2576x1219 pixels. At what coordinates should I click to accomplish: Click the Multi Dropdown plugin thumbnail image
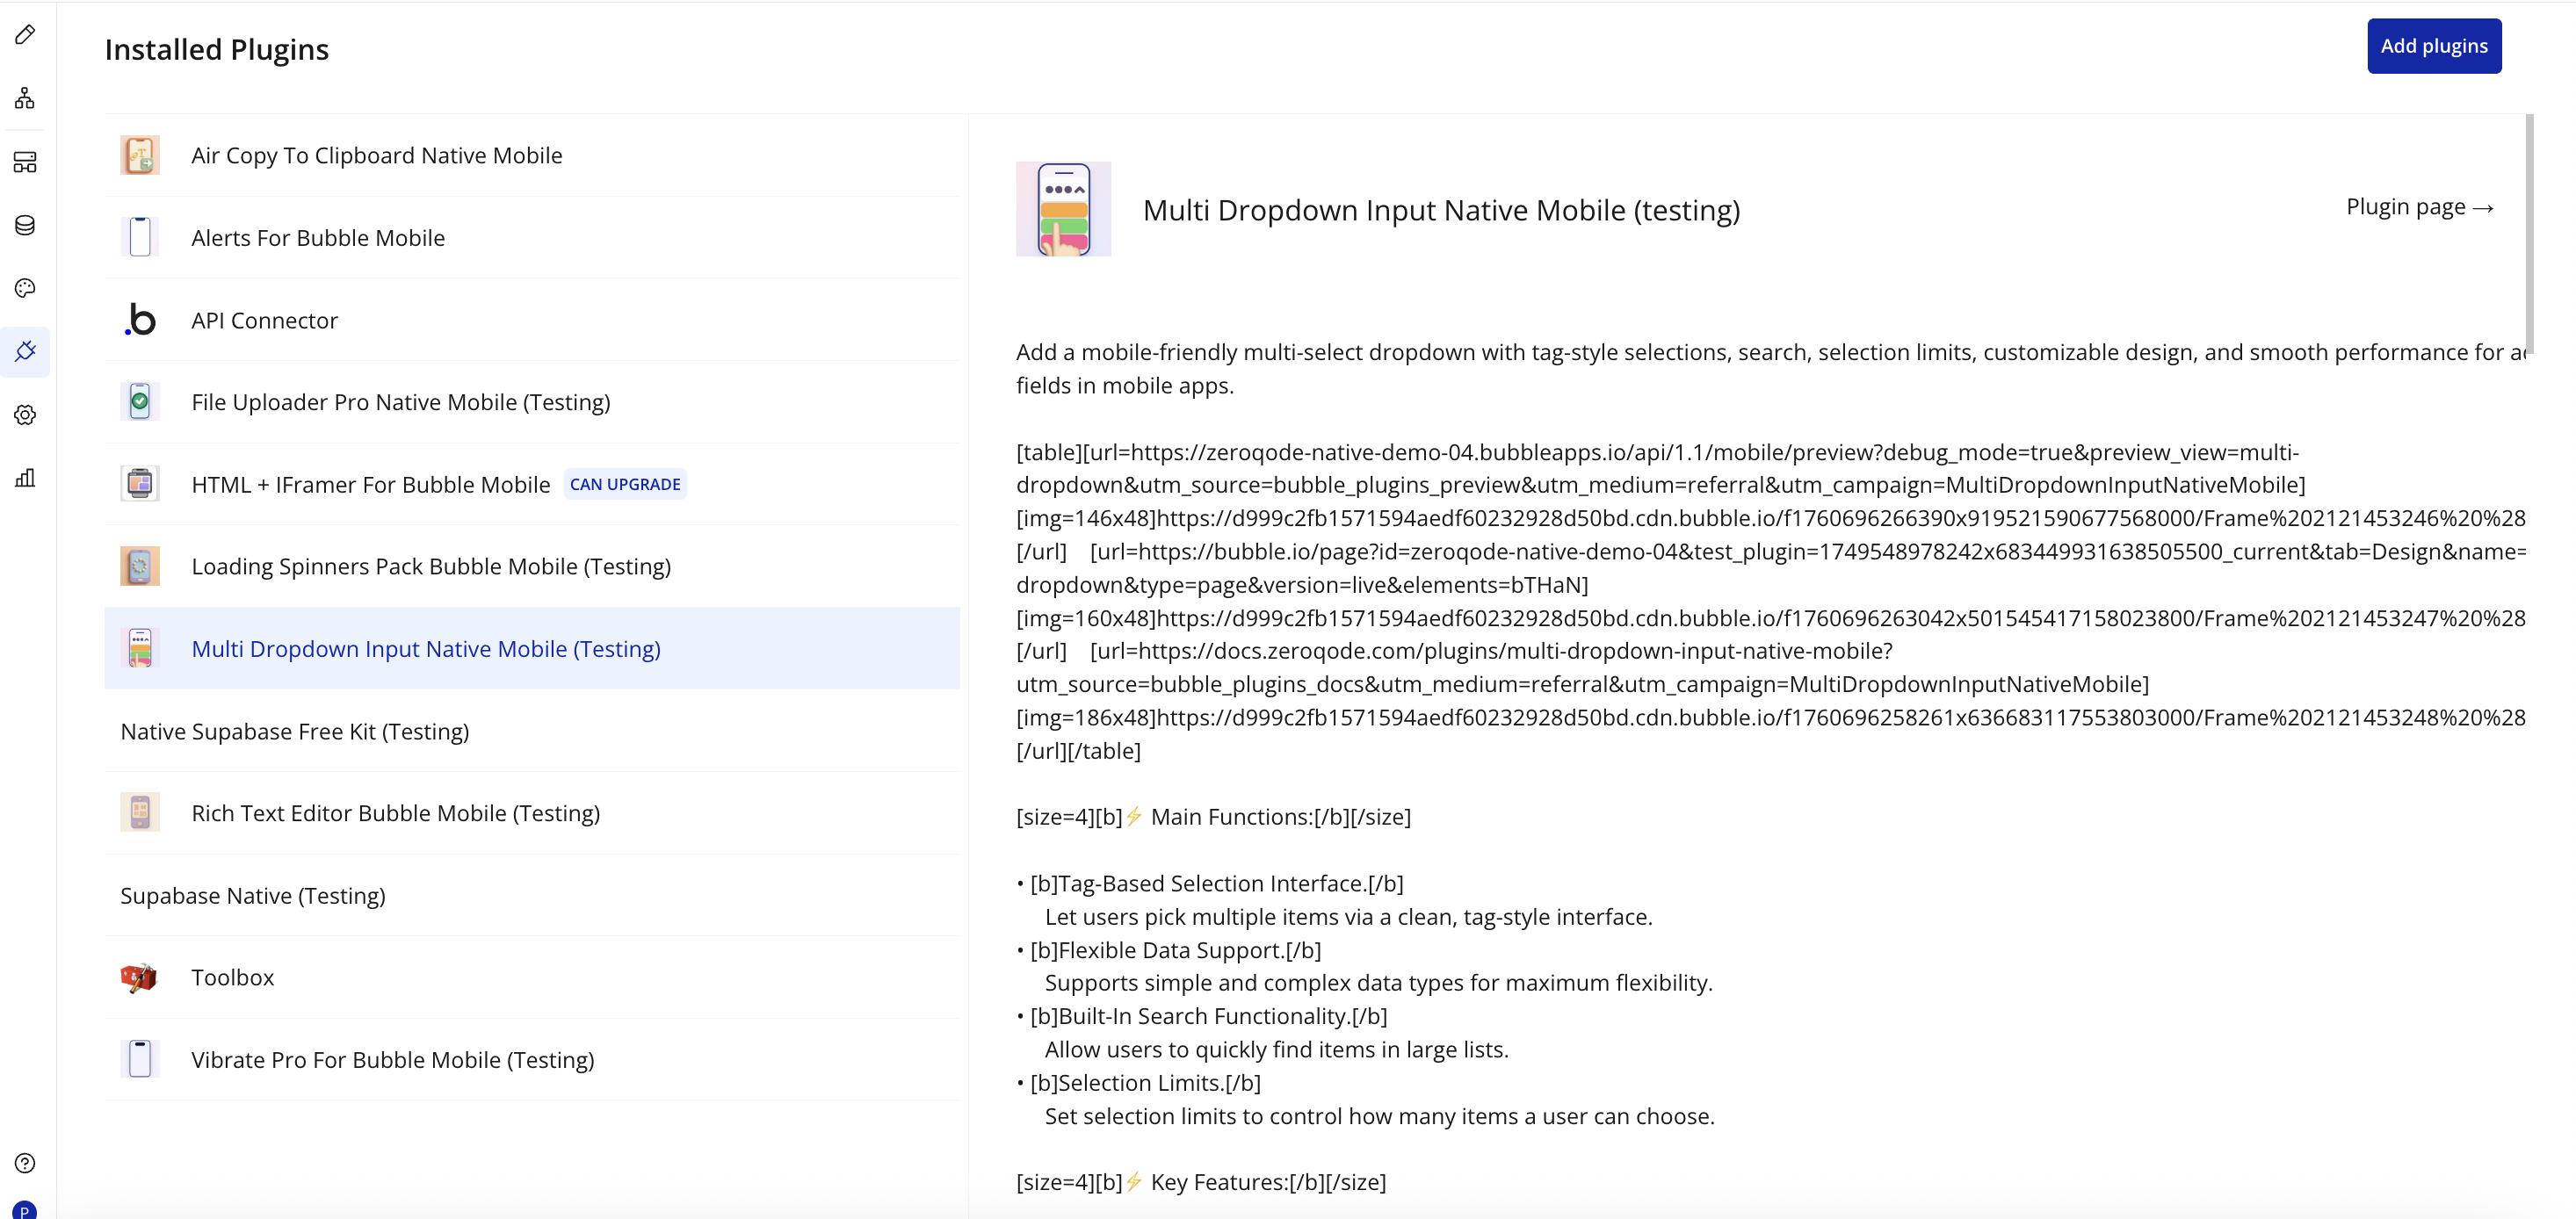[1063, 209]
